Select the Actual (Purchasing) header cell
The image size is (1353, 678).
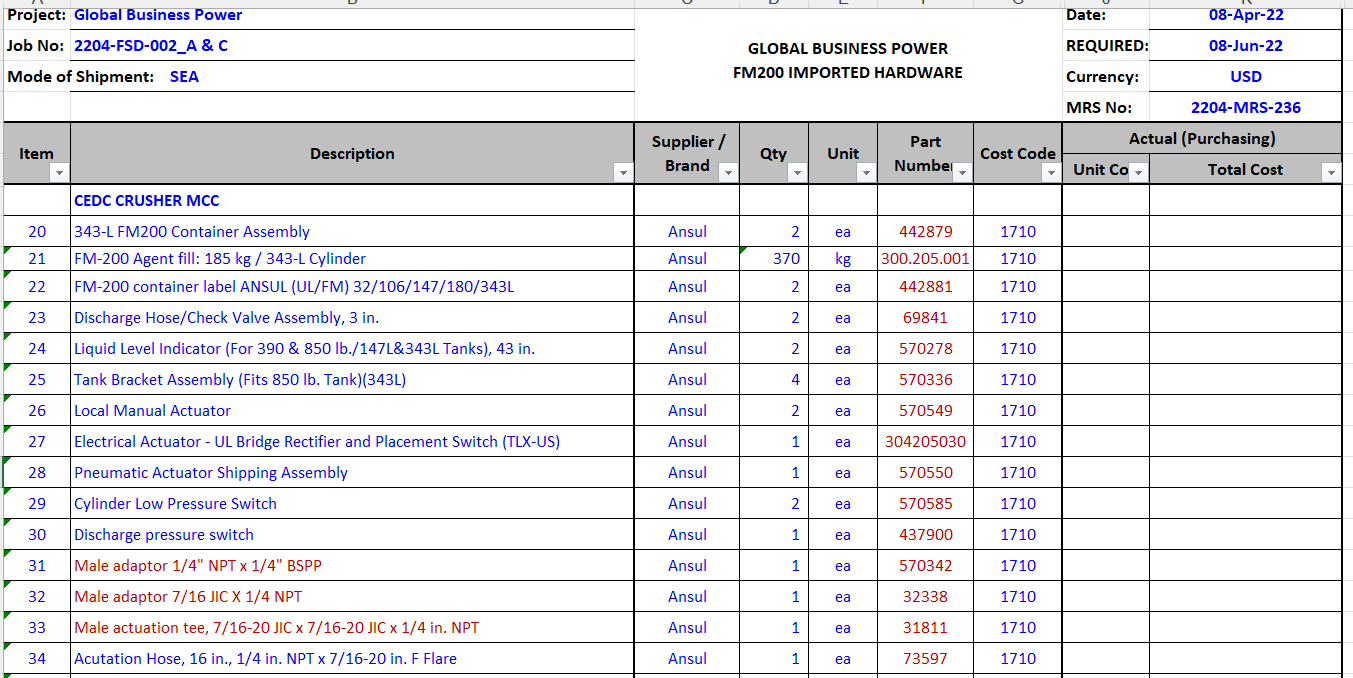point(1201,139)
